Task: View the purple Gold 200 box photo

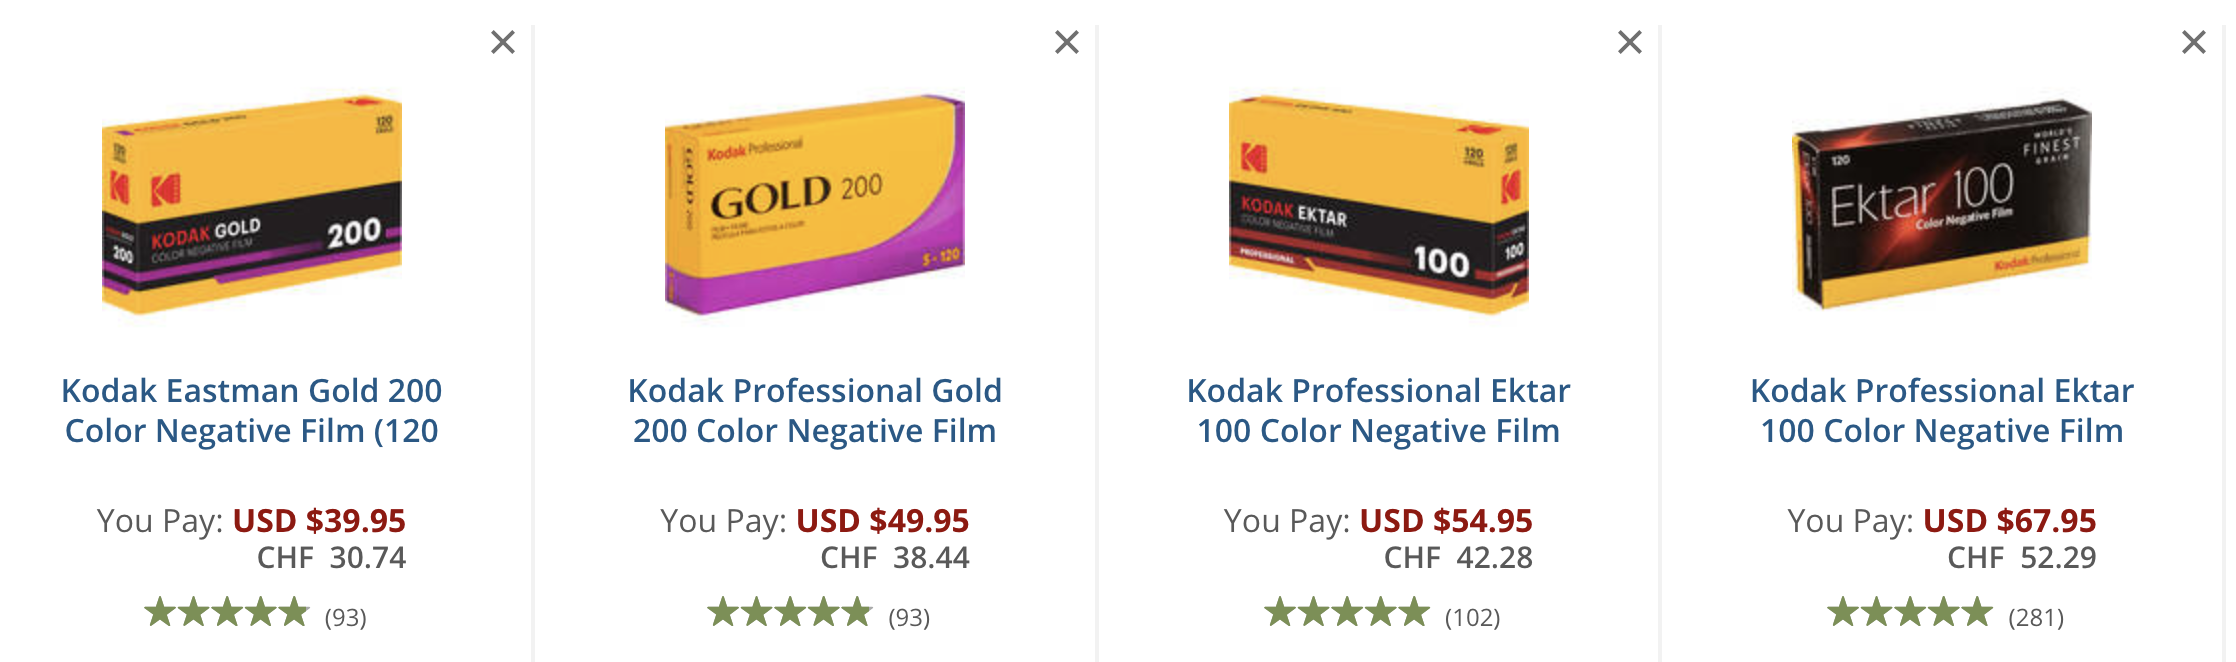Action: pos(815,205)
